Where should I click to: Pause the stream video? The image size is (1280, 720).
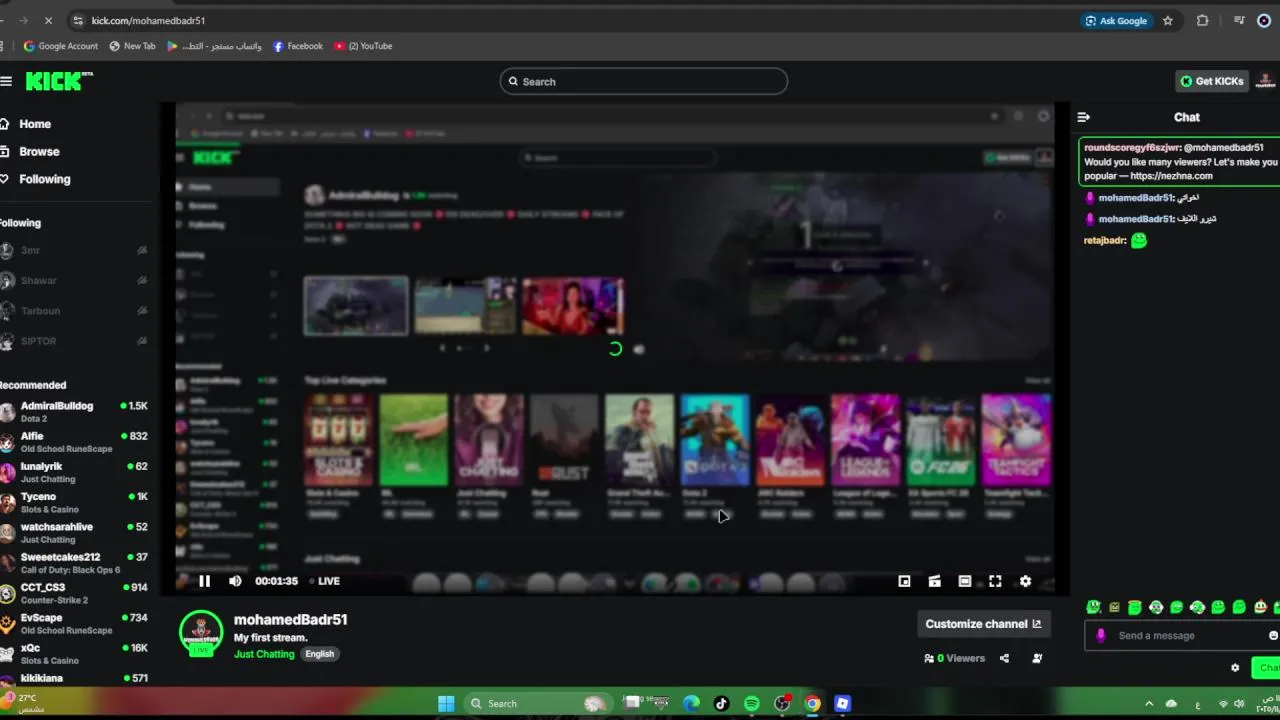[x=204, y=581]
